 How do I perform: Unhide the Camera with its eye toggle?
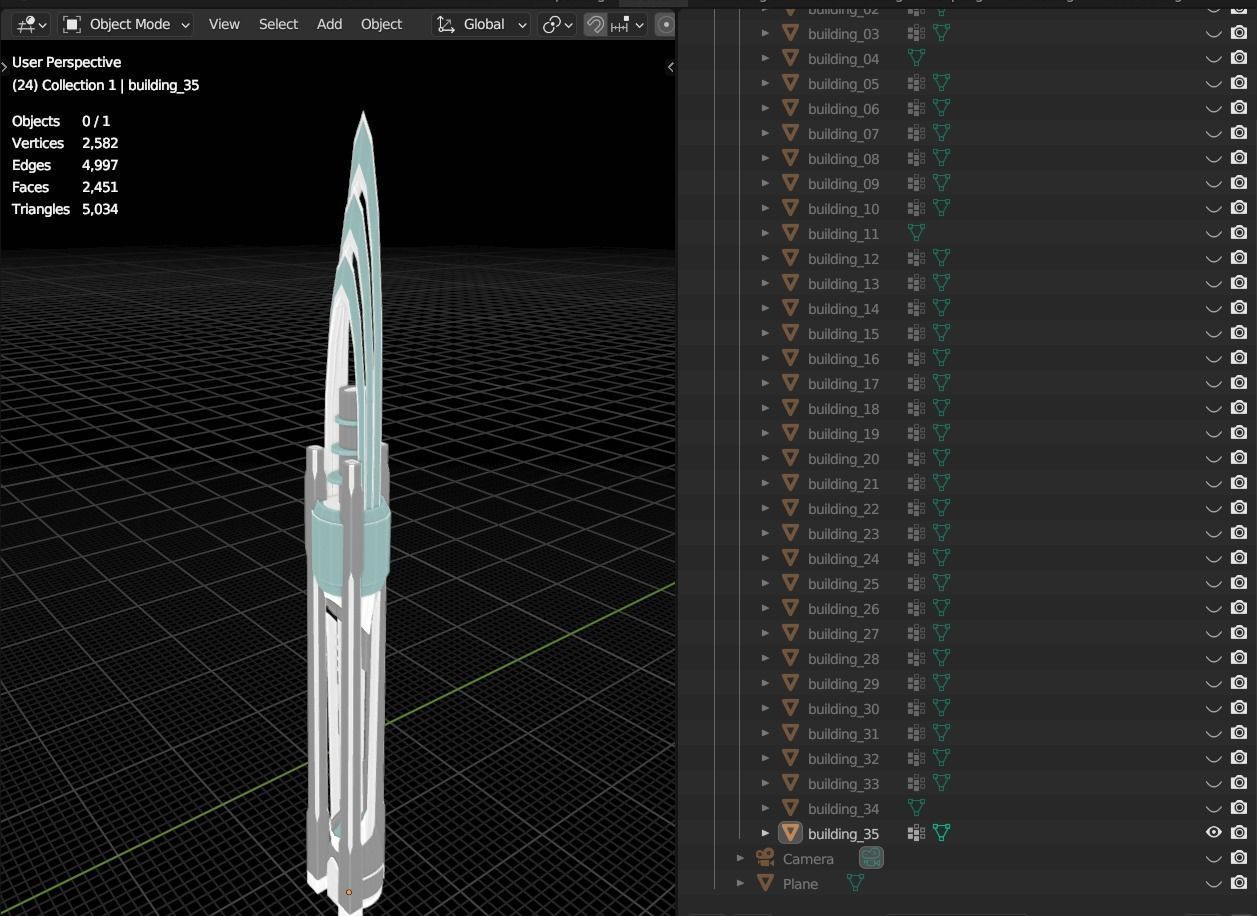click(1214, 858)
